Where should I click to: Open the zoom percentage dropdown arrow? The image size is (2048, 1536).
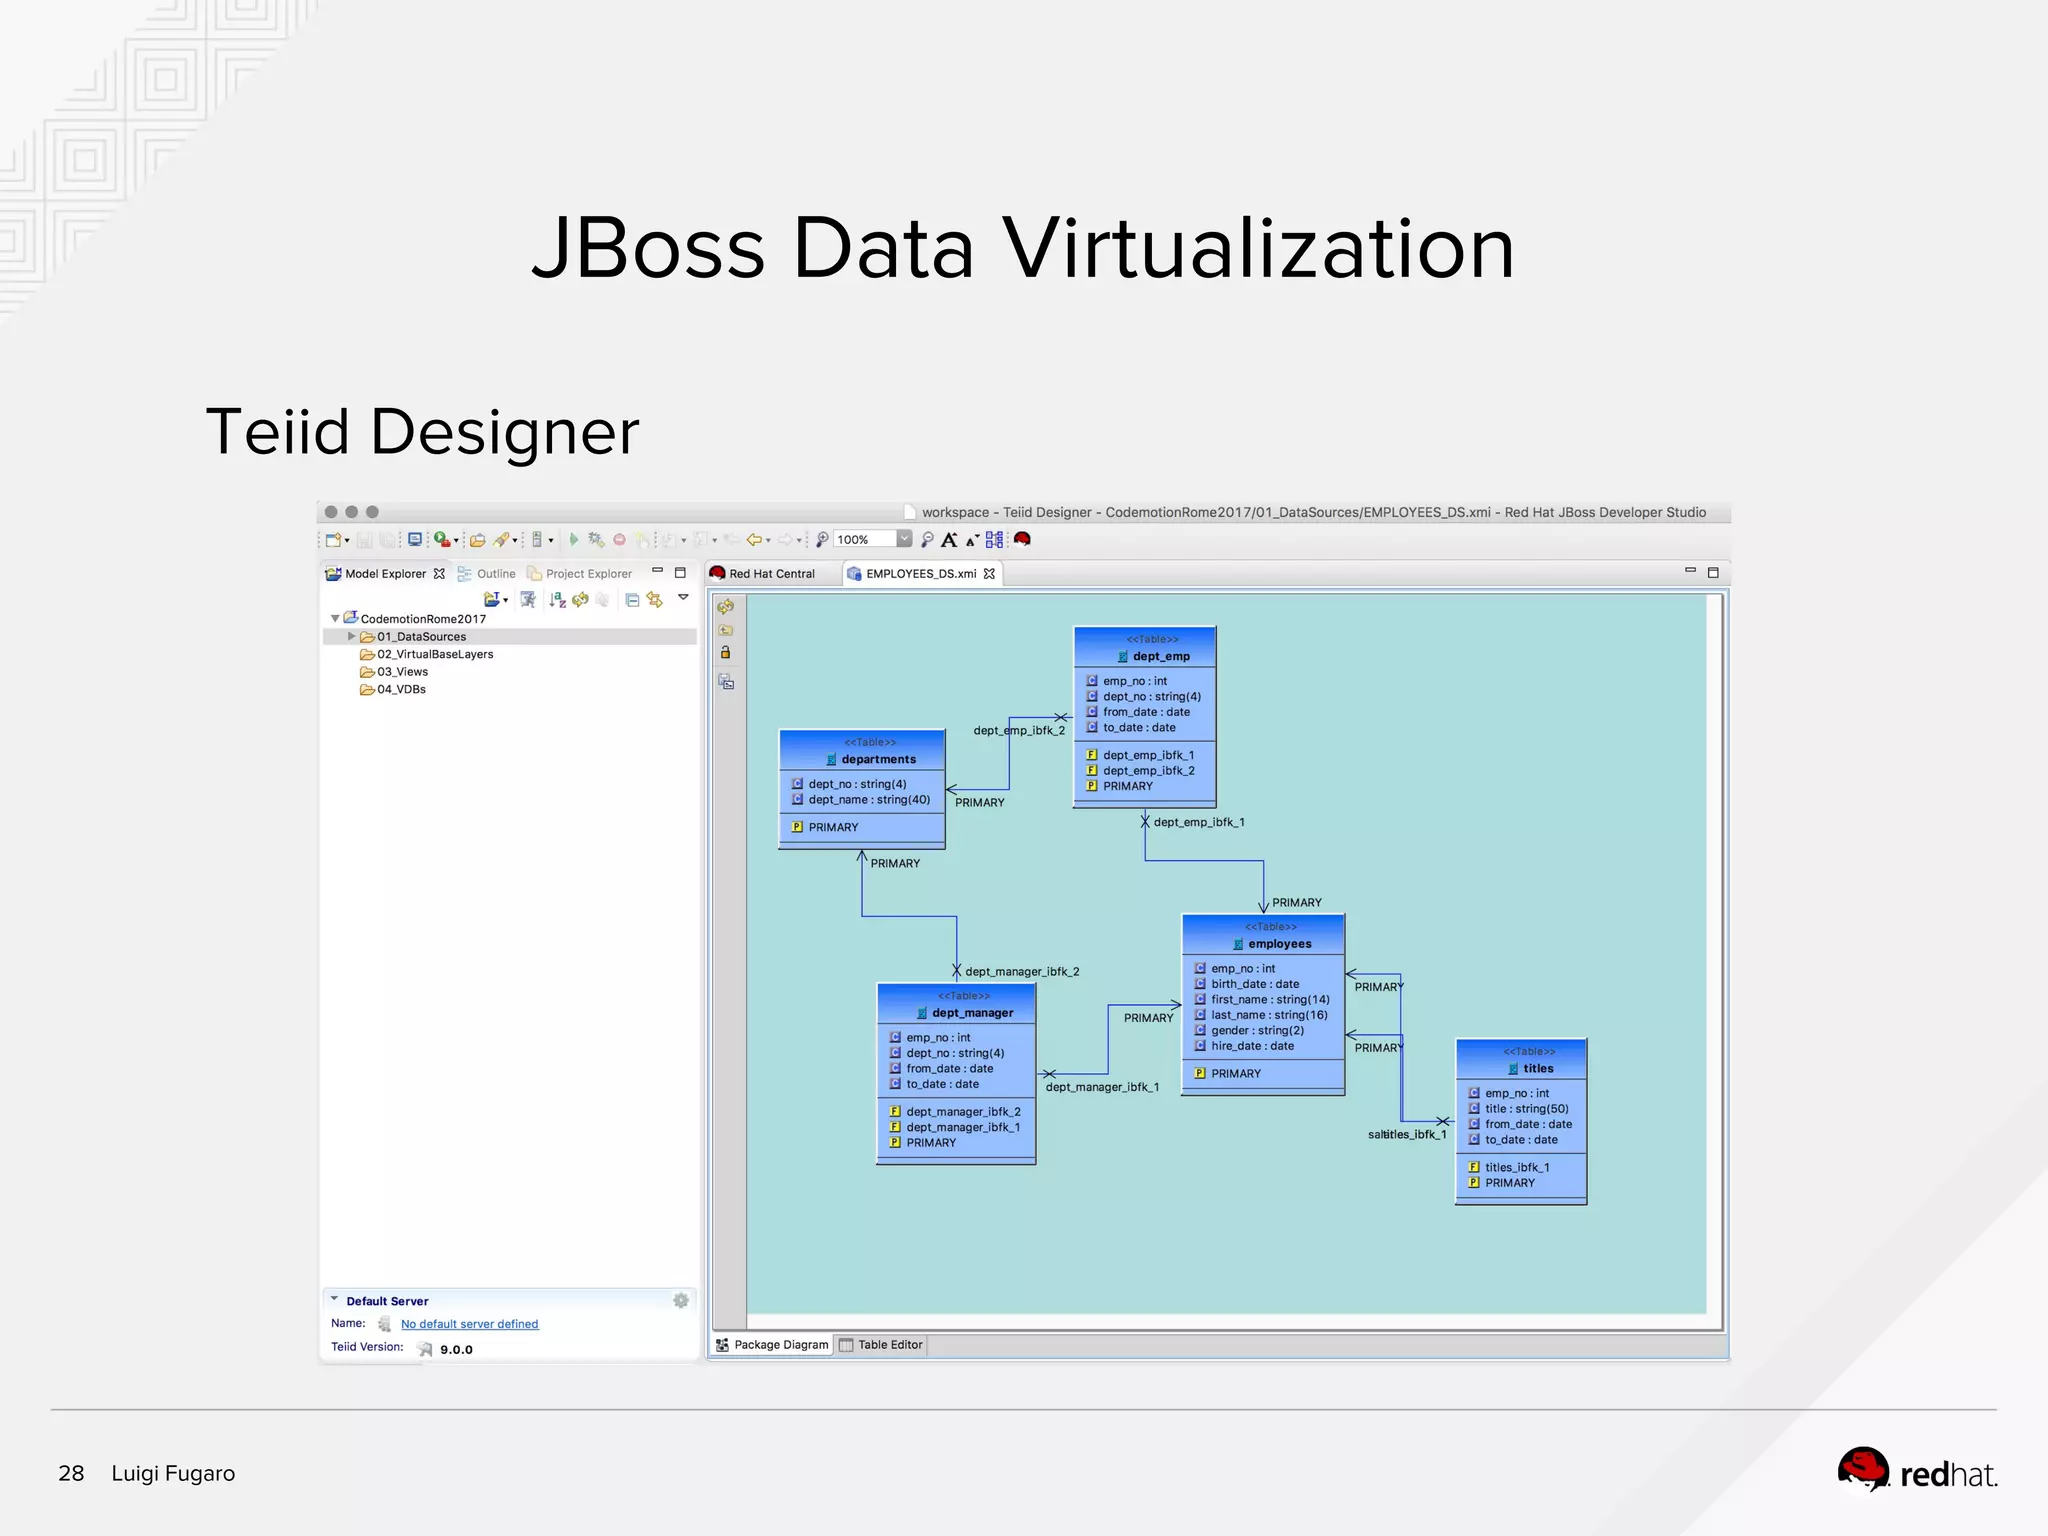[x=905, y=540]
